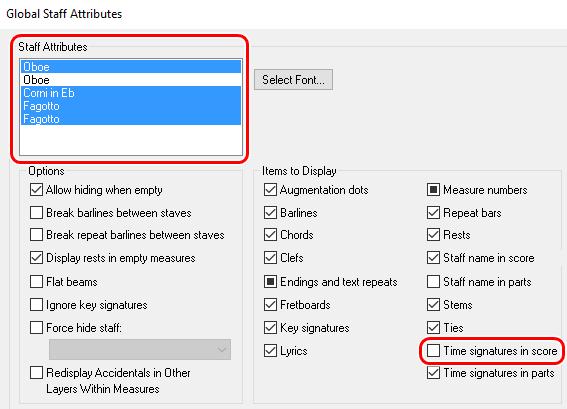Check Ignore key signatures
The width and height of the screenshot is (567, 409).
[36, 304]
